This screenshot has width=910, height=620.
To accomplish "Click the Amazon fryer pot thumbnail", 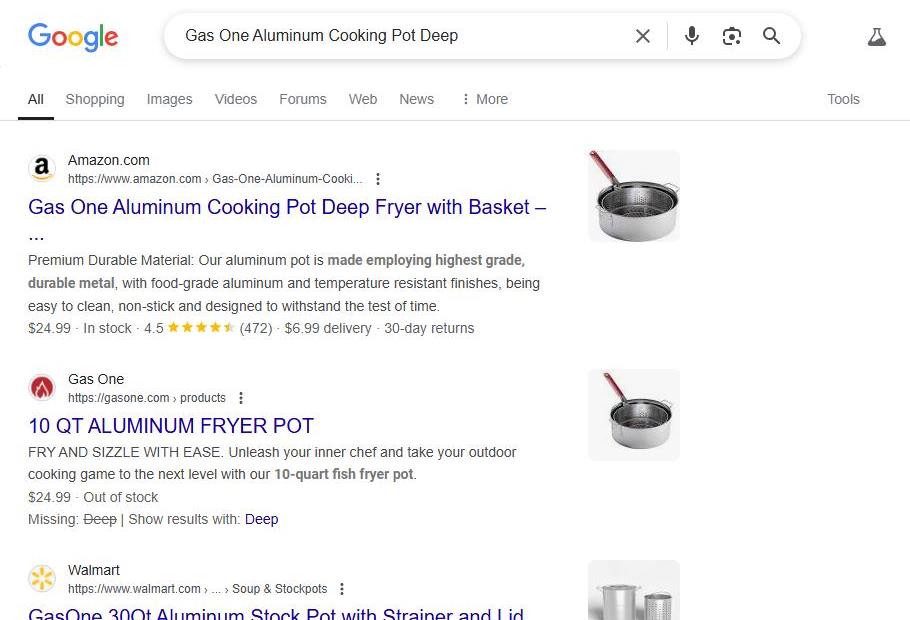I will [x=634, y=196].
